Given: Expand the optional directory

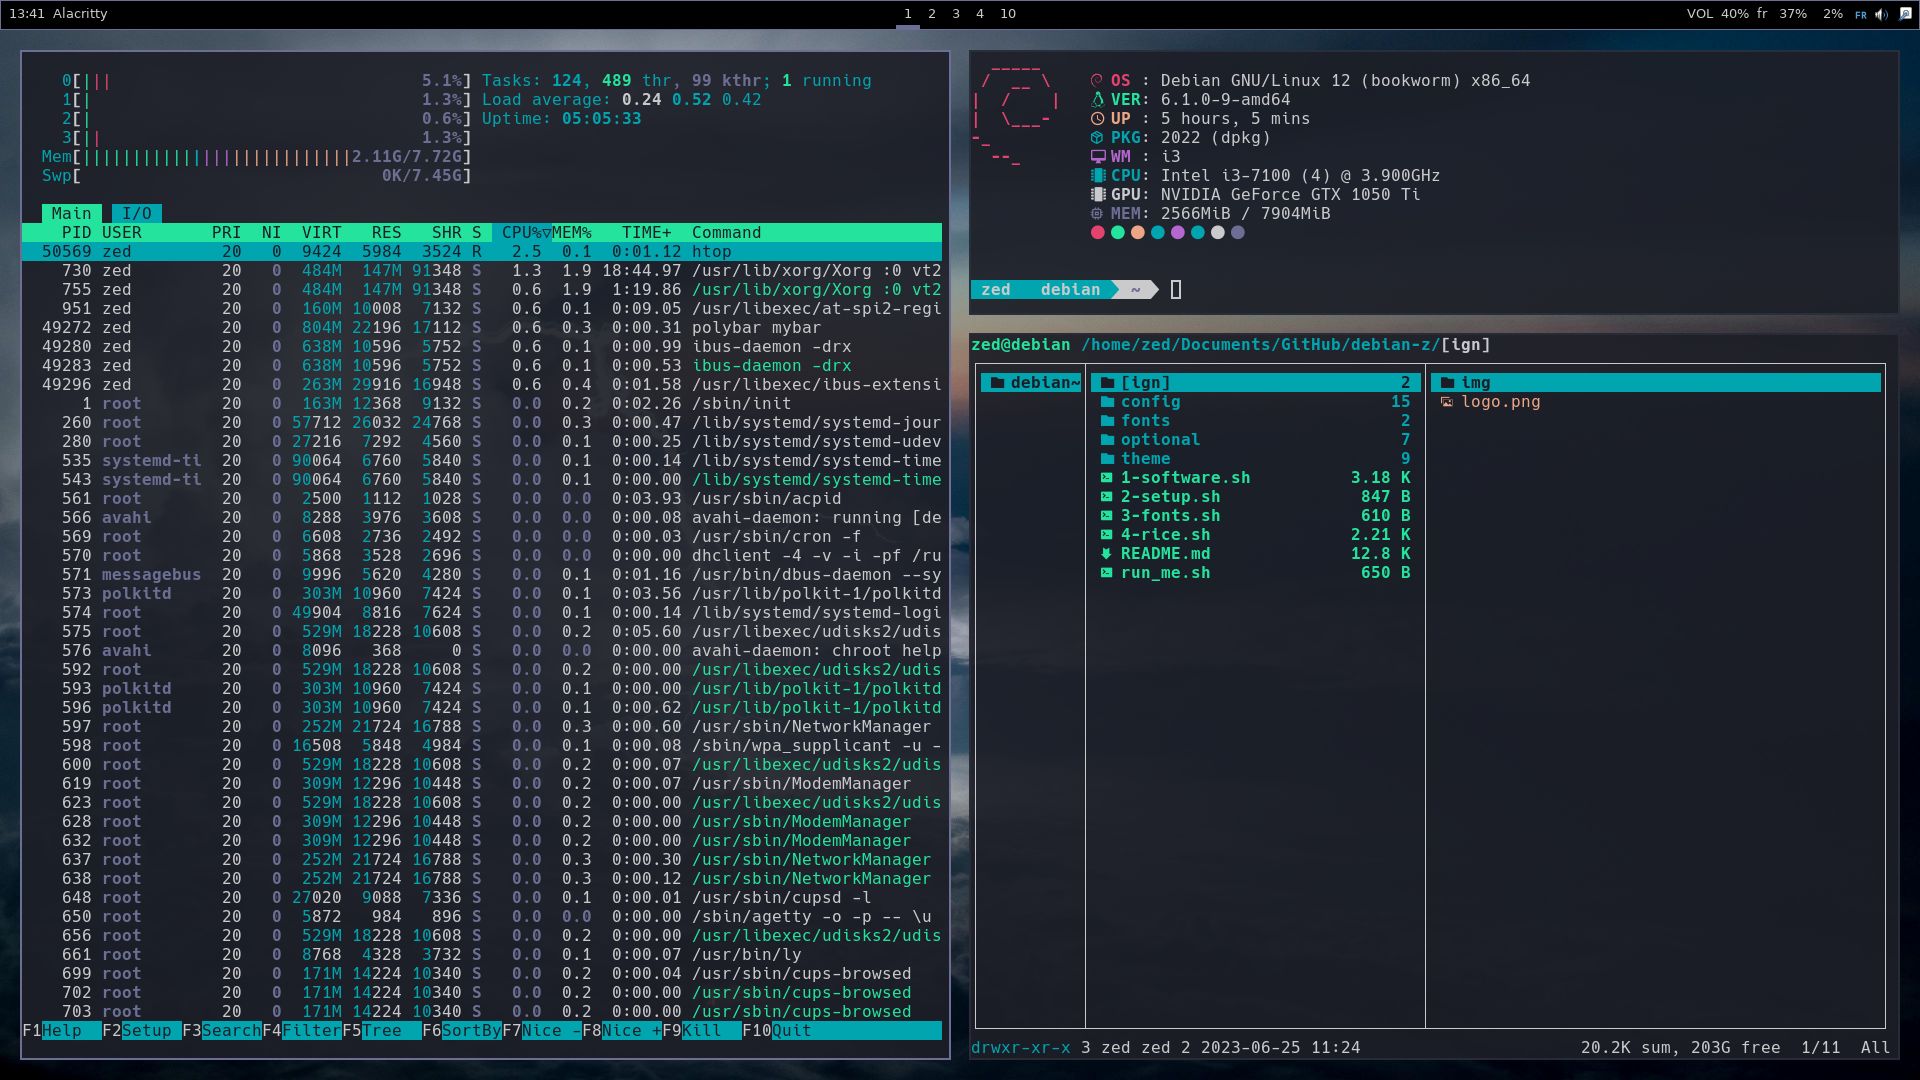Looking at the screenshot, I should (x=1162, y=439).
